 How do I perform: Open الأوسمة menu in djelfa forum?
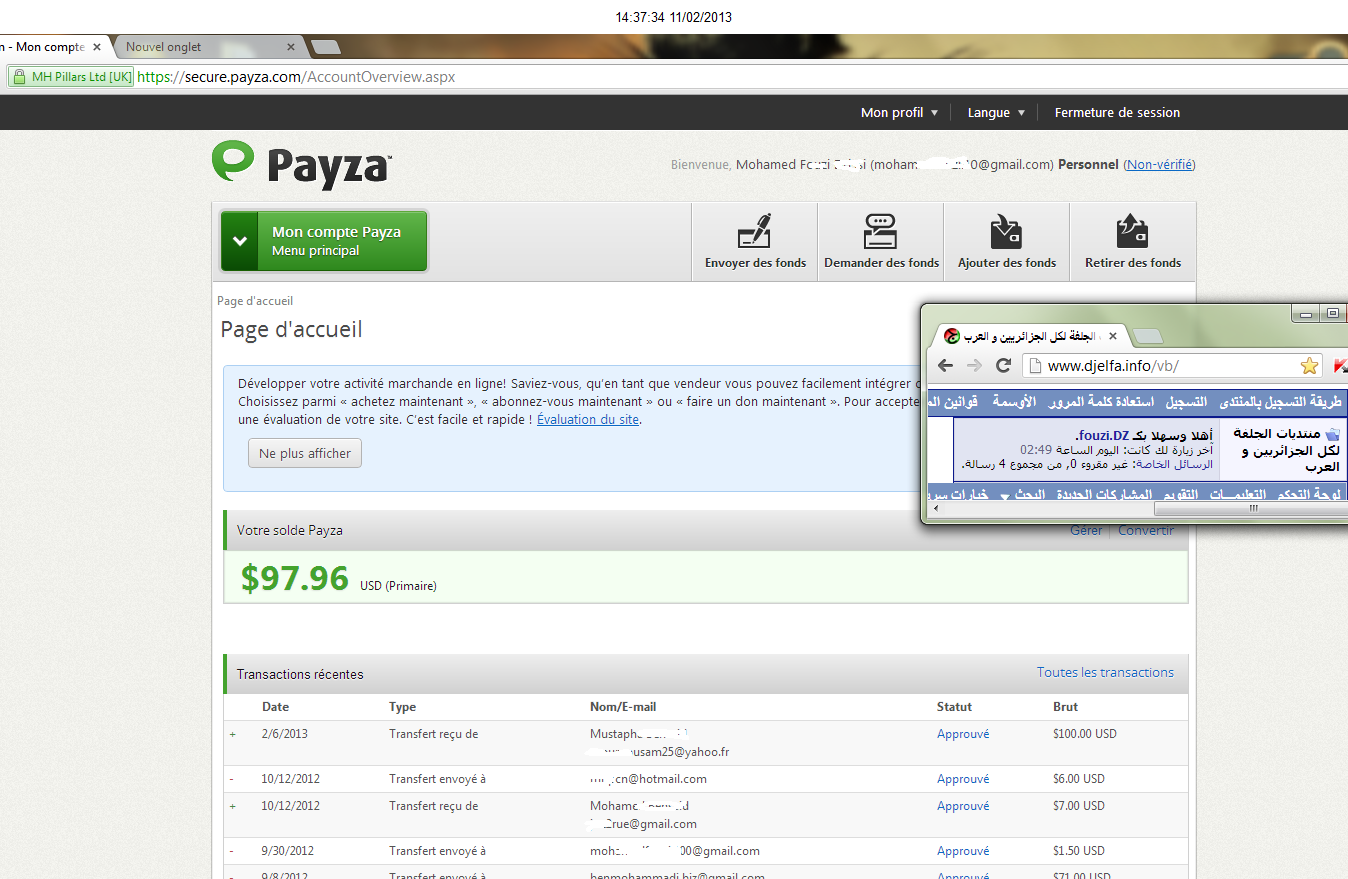coord(1015,402)
